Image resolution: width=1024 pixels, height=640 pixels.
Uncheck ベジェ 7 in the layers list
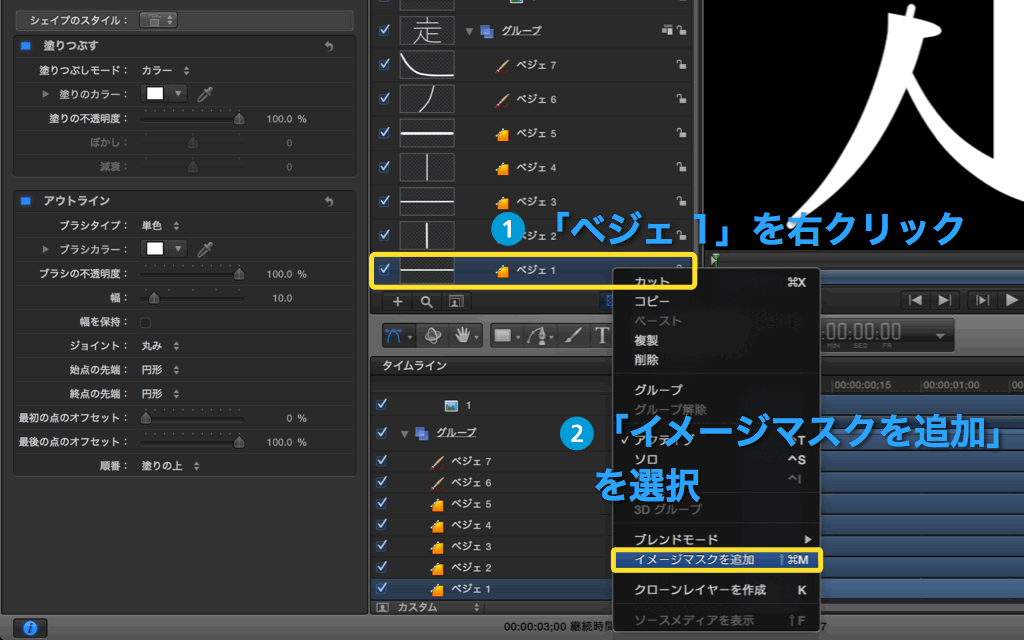pyautogui.click(x=384, y=64)
